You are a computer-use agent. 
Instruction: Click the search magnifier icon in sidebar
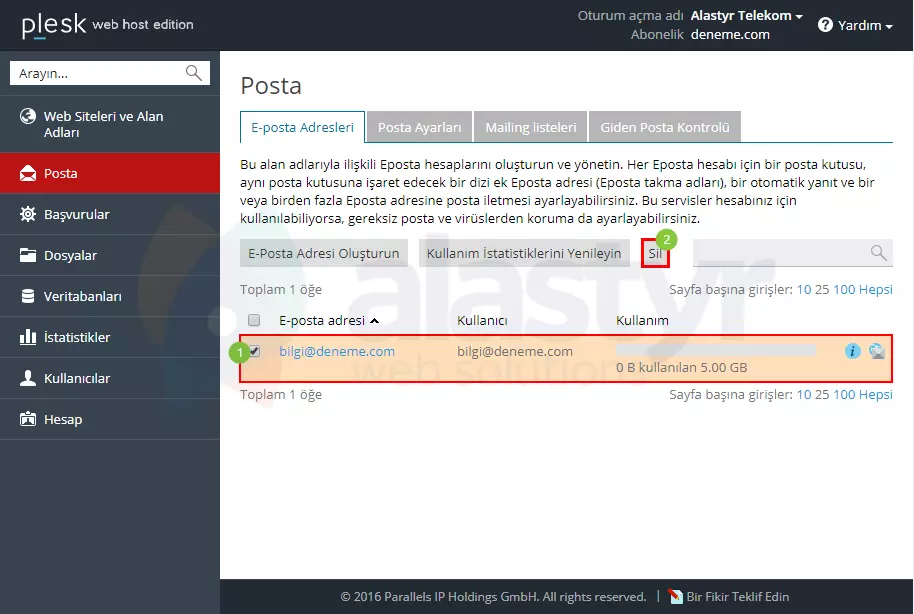[194, 73]
